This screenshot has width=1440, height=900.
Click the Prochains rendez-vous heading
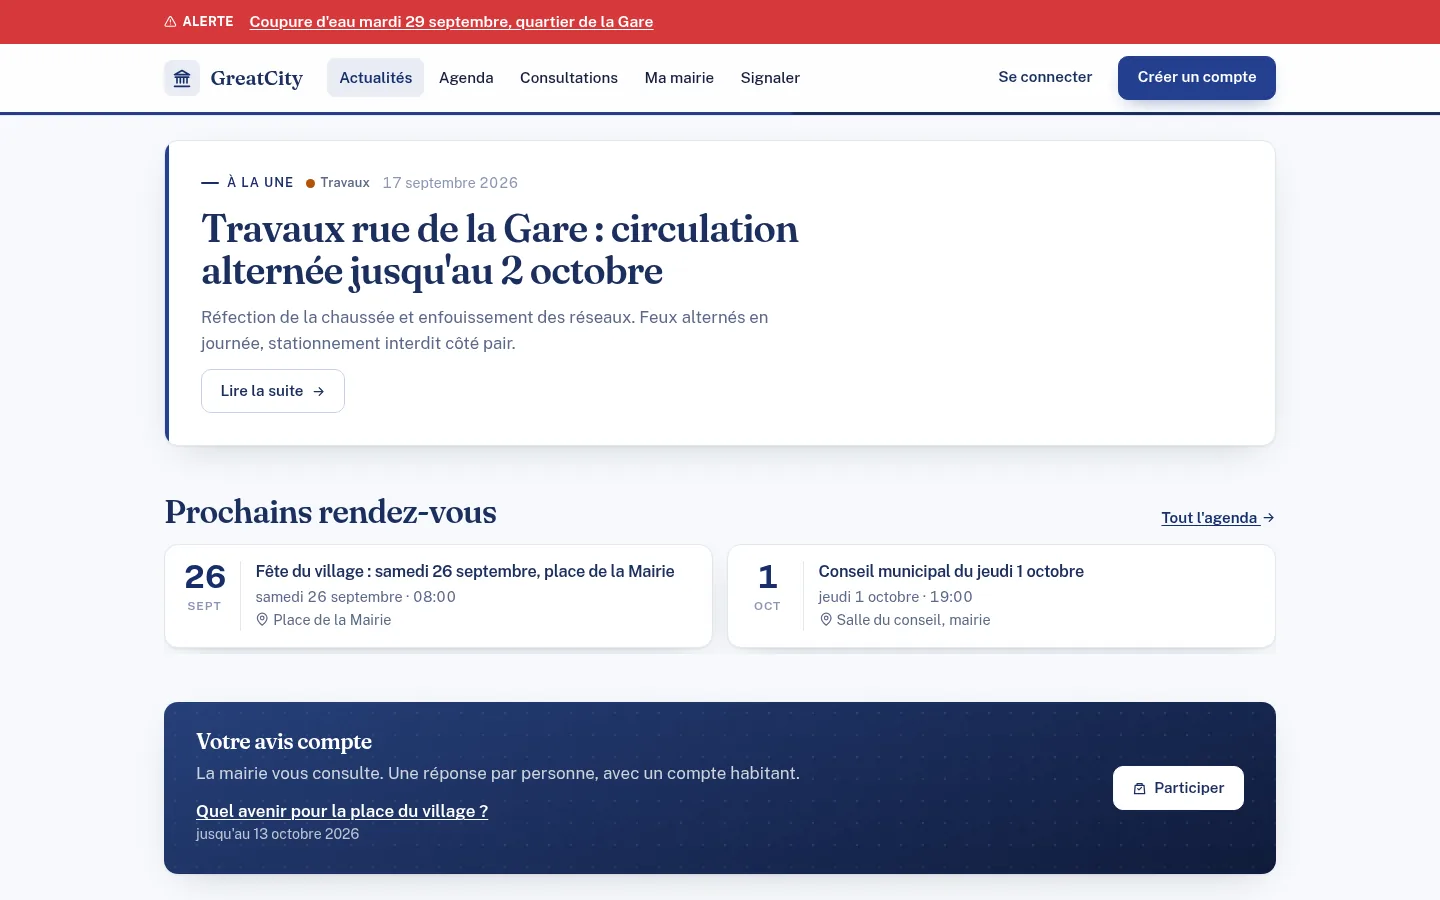331,512
